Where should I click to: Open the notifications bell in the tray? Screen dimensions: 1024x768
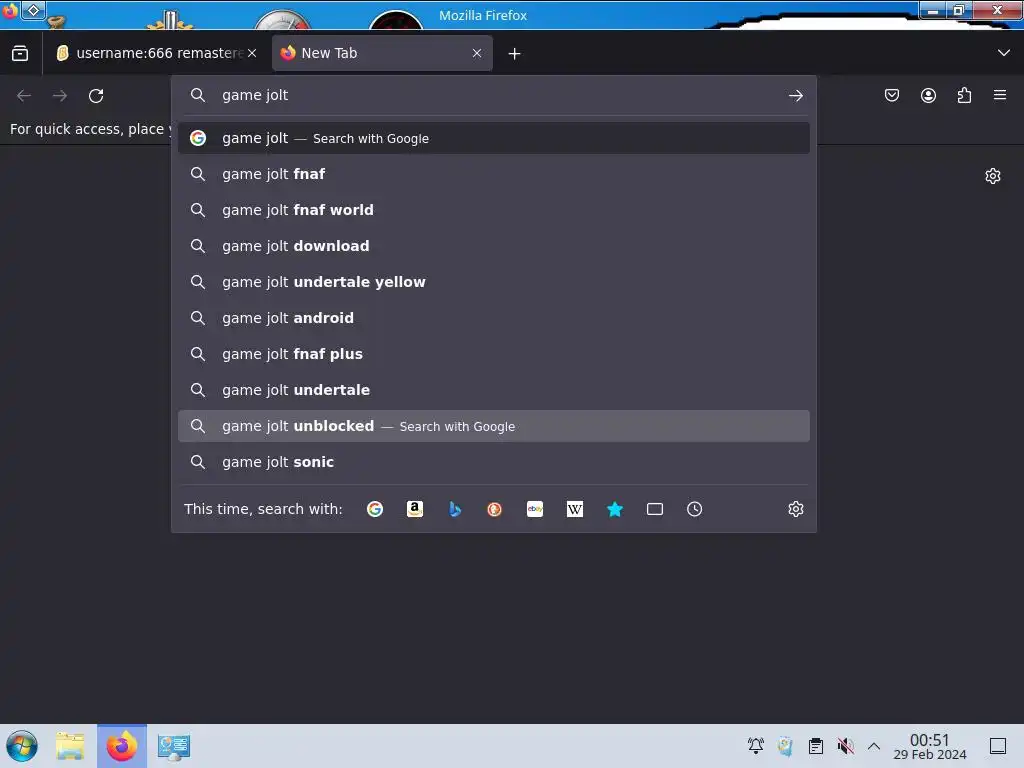[x=756, y=746]
